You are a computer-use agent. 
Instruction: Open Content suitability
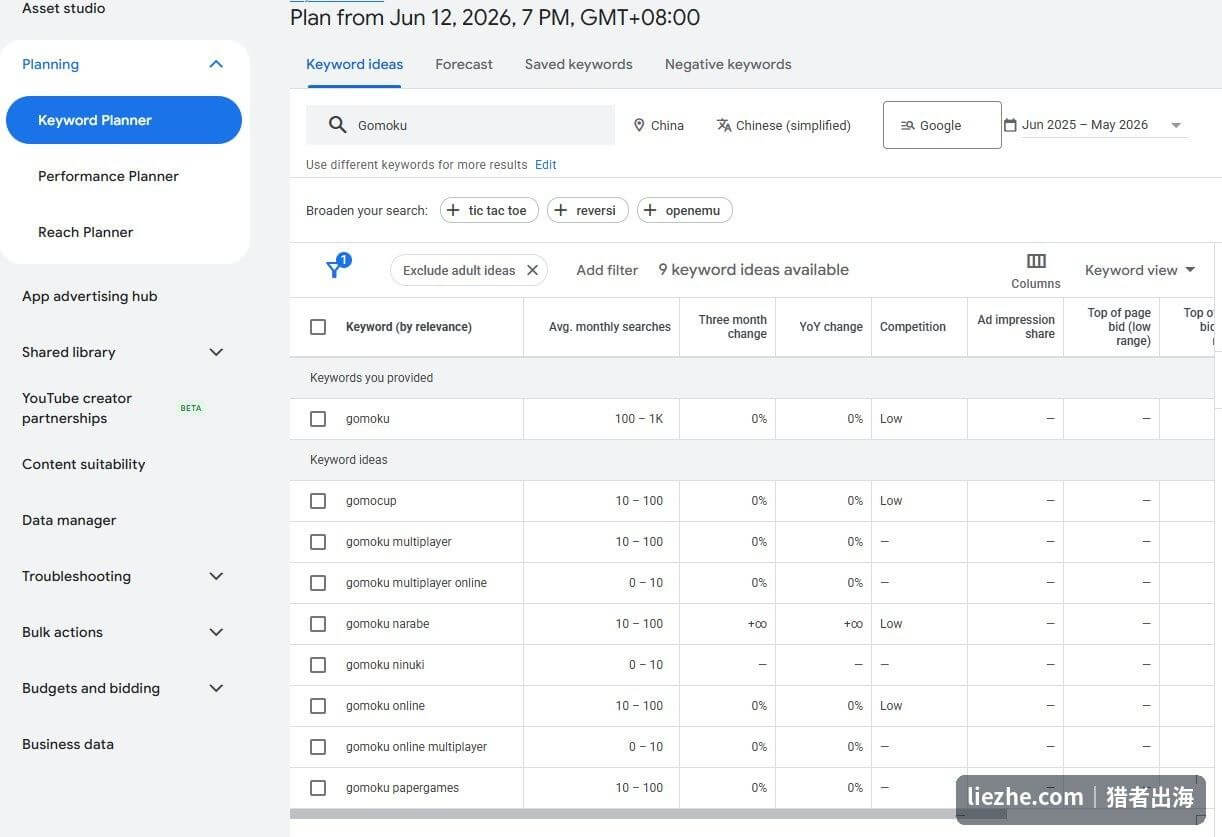pyautogui.click(x=83, y=464)
